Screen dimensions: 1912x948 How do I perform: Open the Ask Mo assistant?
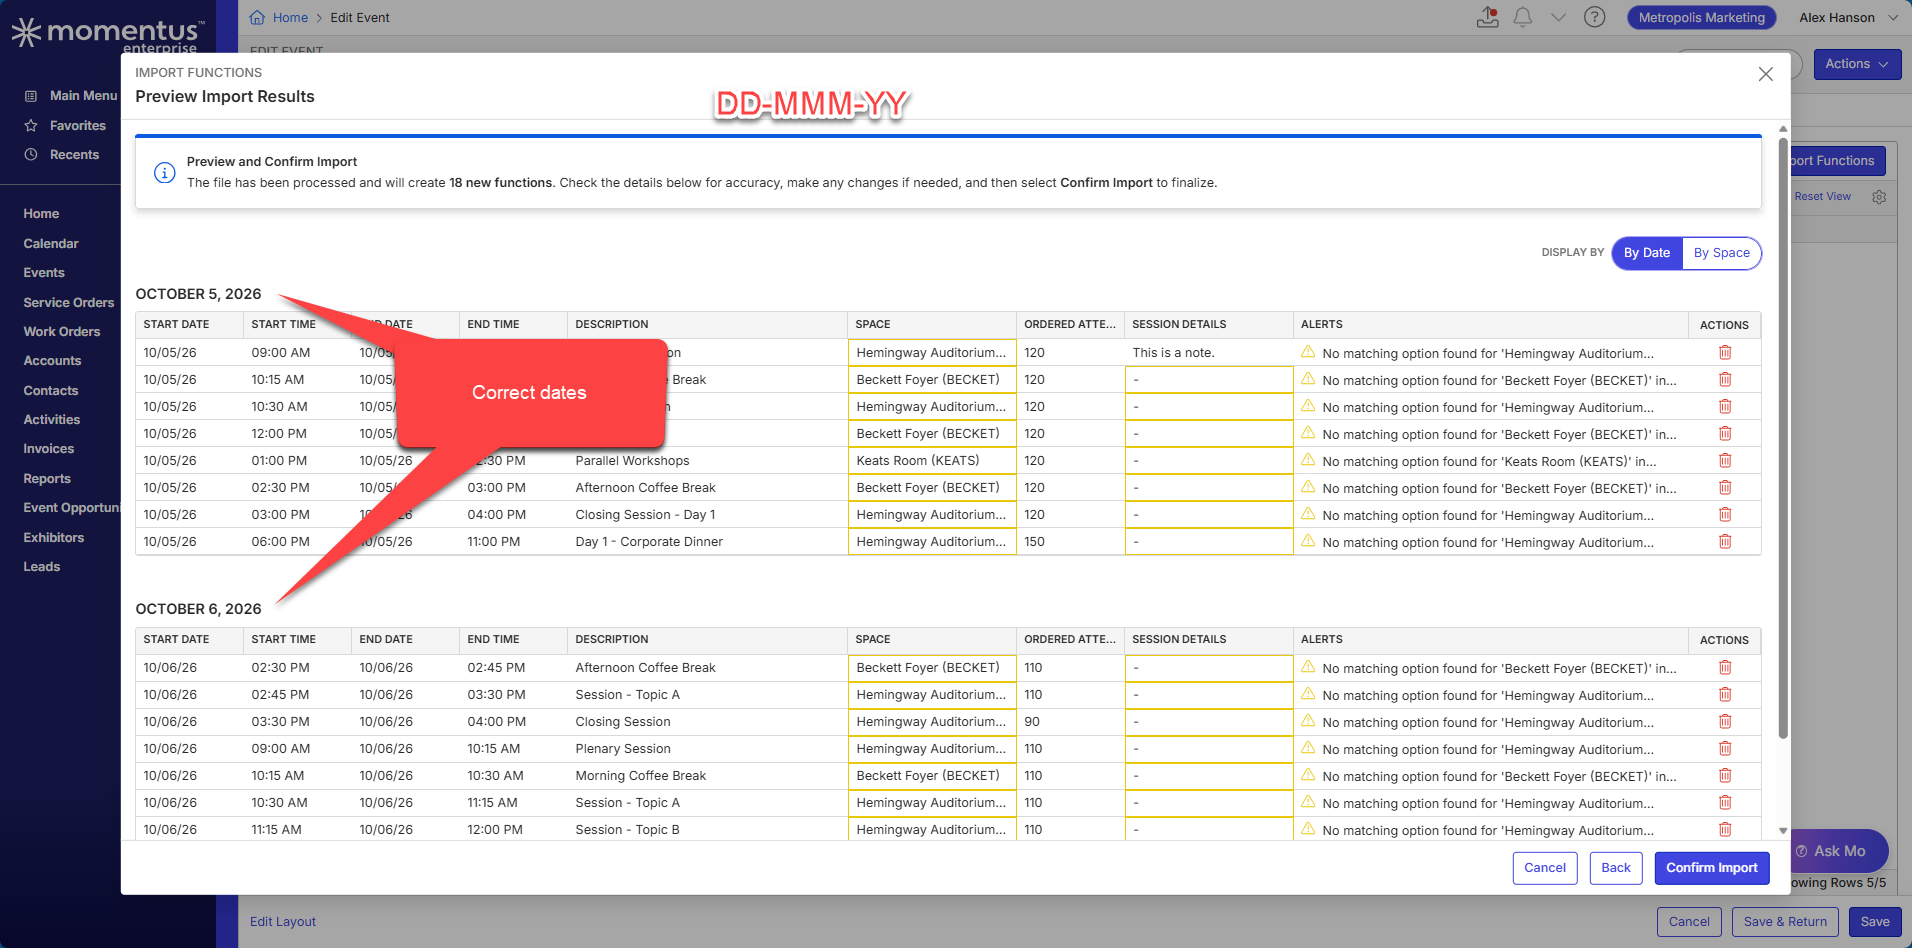(x=1840, y=851)
